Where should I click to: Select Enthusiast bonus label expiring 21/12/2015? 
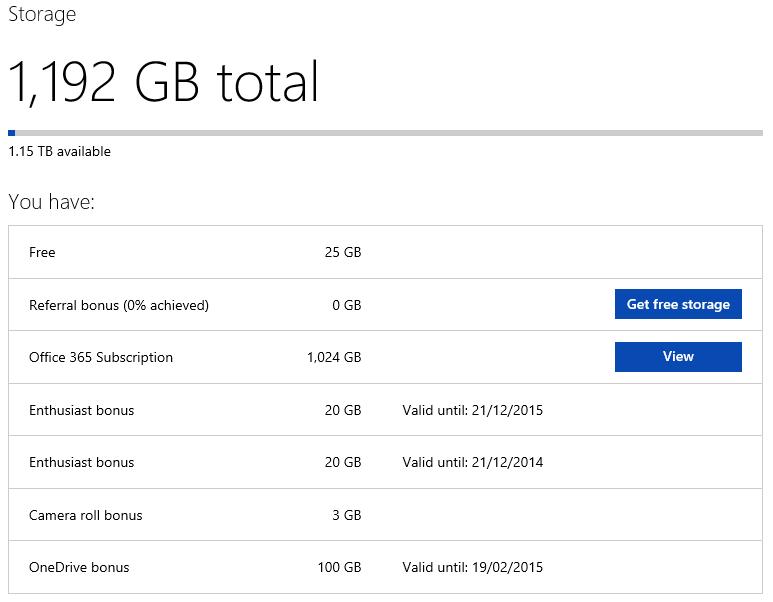click(81, 410)
